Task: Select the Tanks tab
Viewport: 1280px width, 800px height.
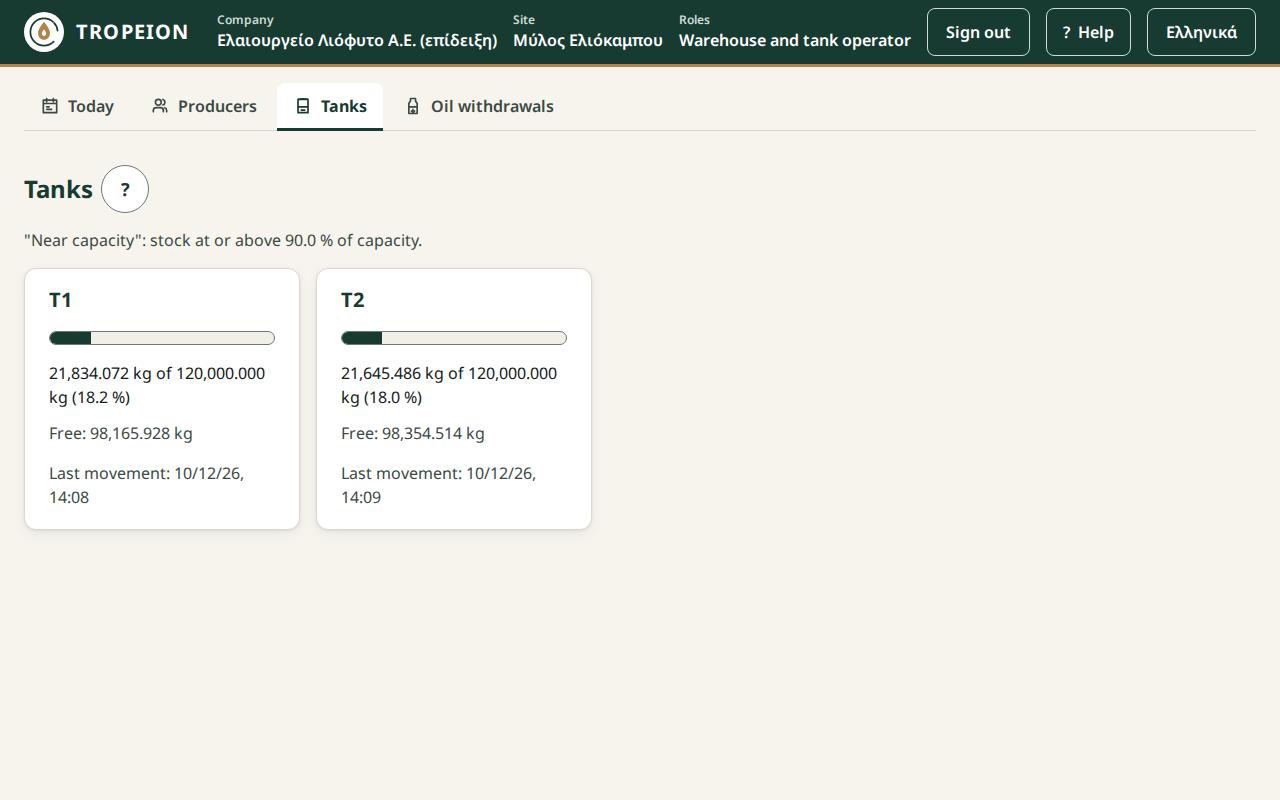Action: (x=330, y=106)
